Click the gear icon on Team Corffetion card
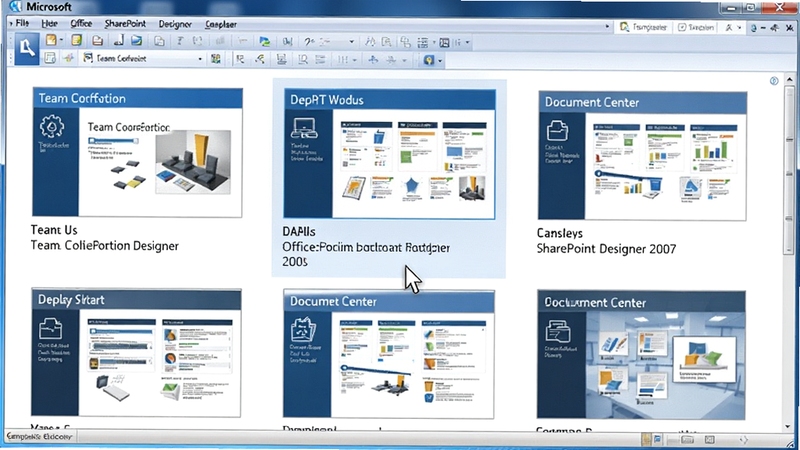The image size is (800, 450). click(52, 127)
